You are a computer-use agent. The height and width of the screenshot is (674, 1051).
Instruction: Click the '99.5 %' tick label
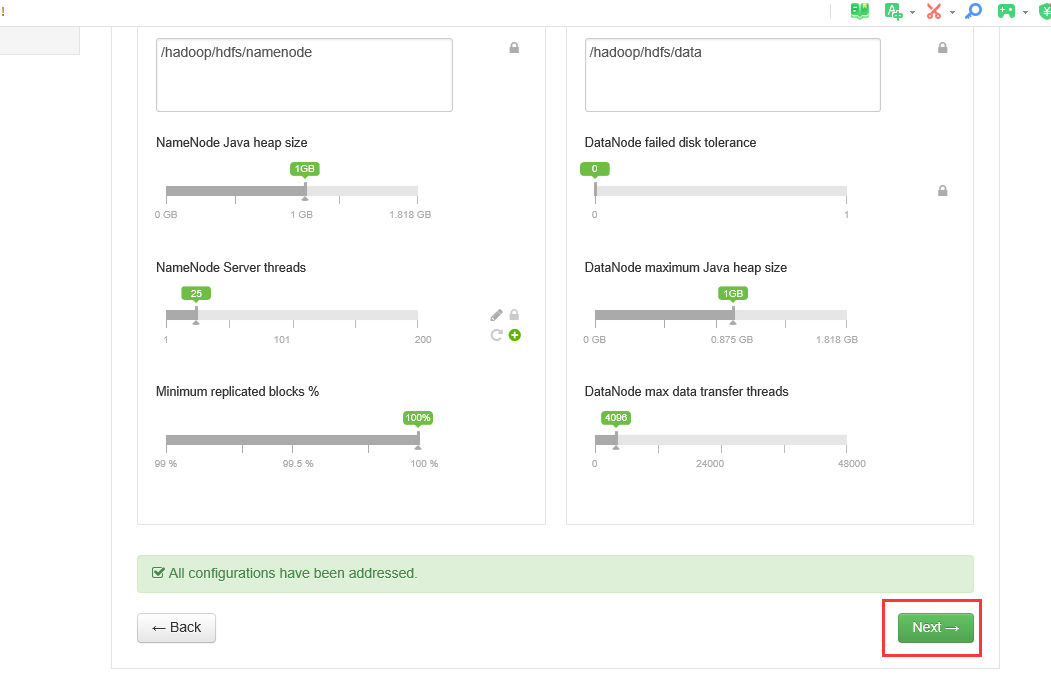point(298,464)
